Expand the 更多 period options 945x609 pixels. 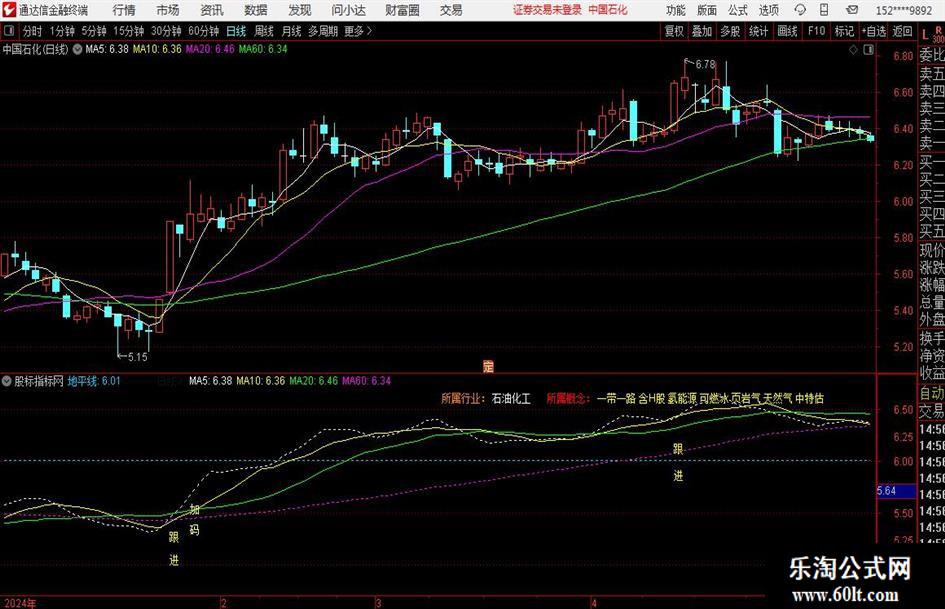[358, 31]
